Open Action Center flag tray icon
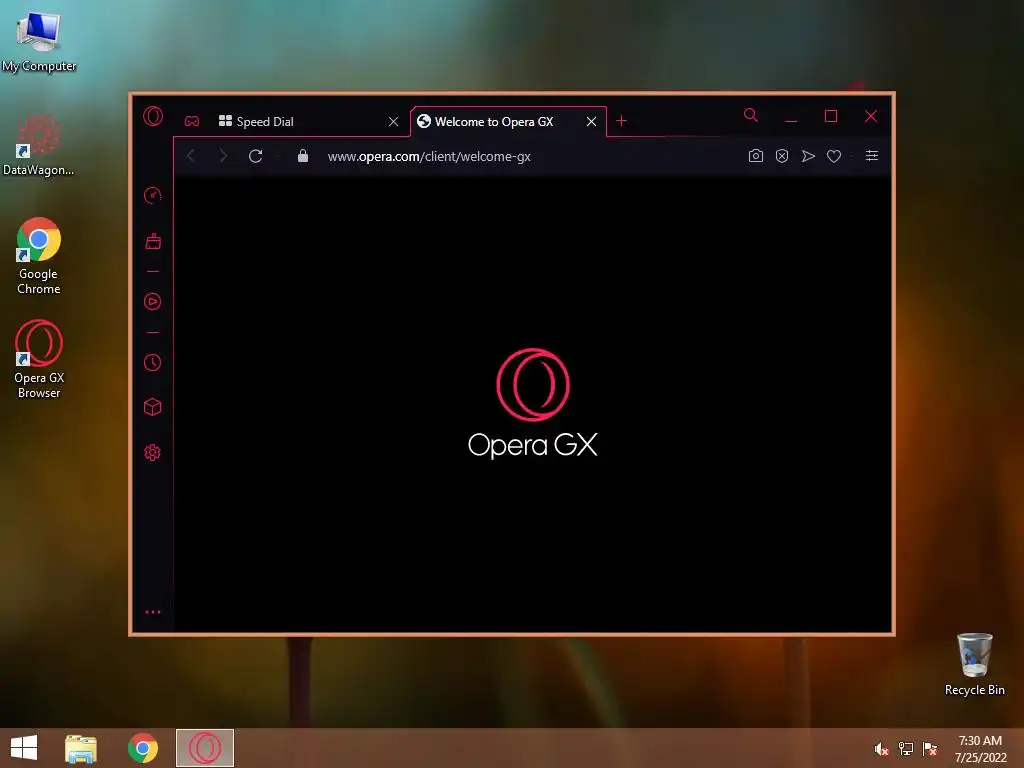Viewport: 1024px width, 768px height. [x=930, y=748]
